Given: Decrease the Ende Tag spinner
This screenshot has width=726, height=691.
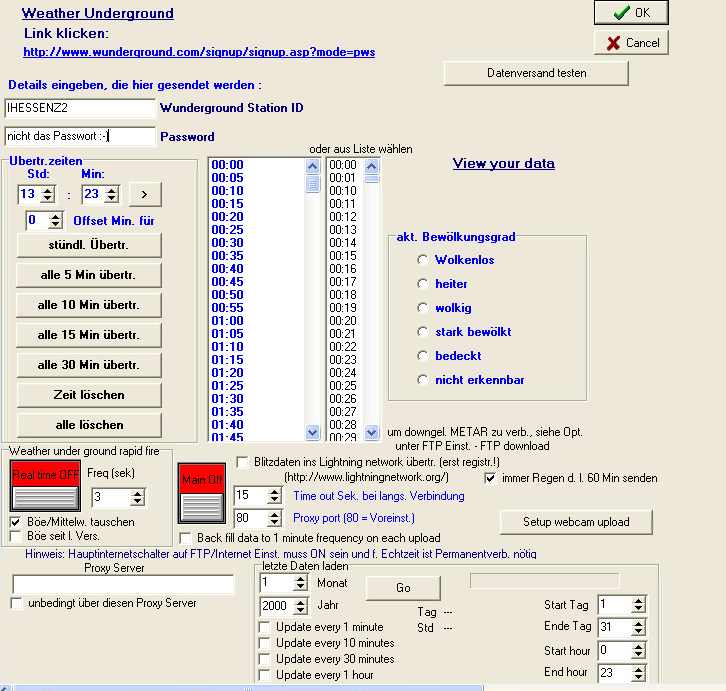Looking at the screenshot, I should coord(638,631).
